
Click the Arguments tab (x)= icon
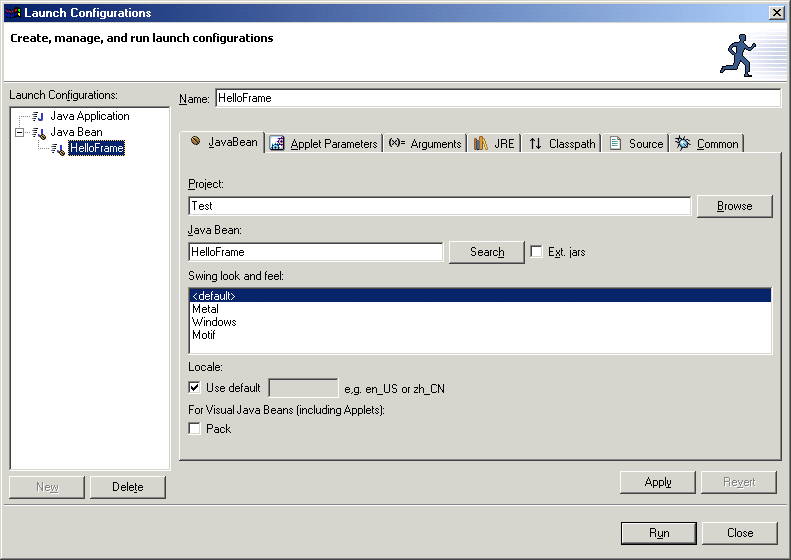tap(397, 143)
